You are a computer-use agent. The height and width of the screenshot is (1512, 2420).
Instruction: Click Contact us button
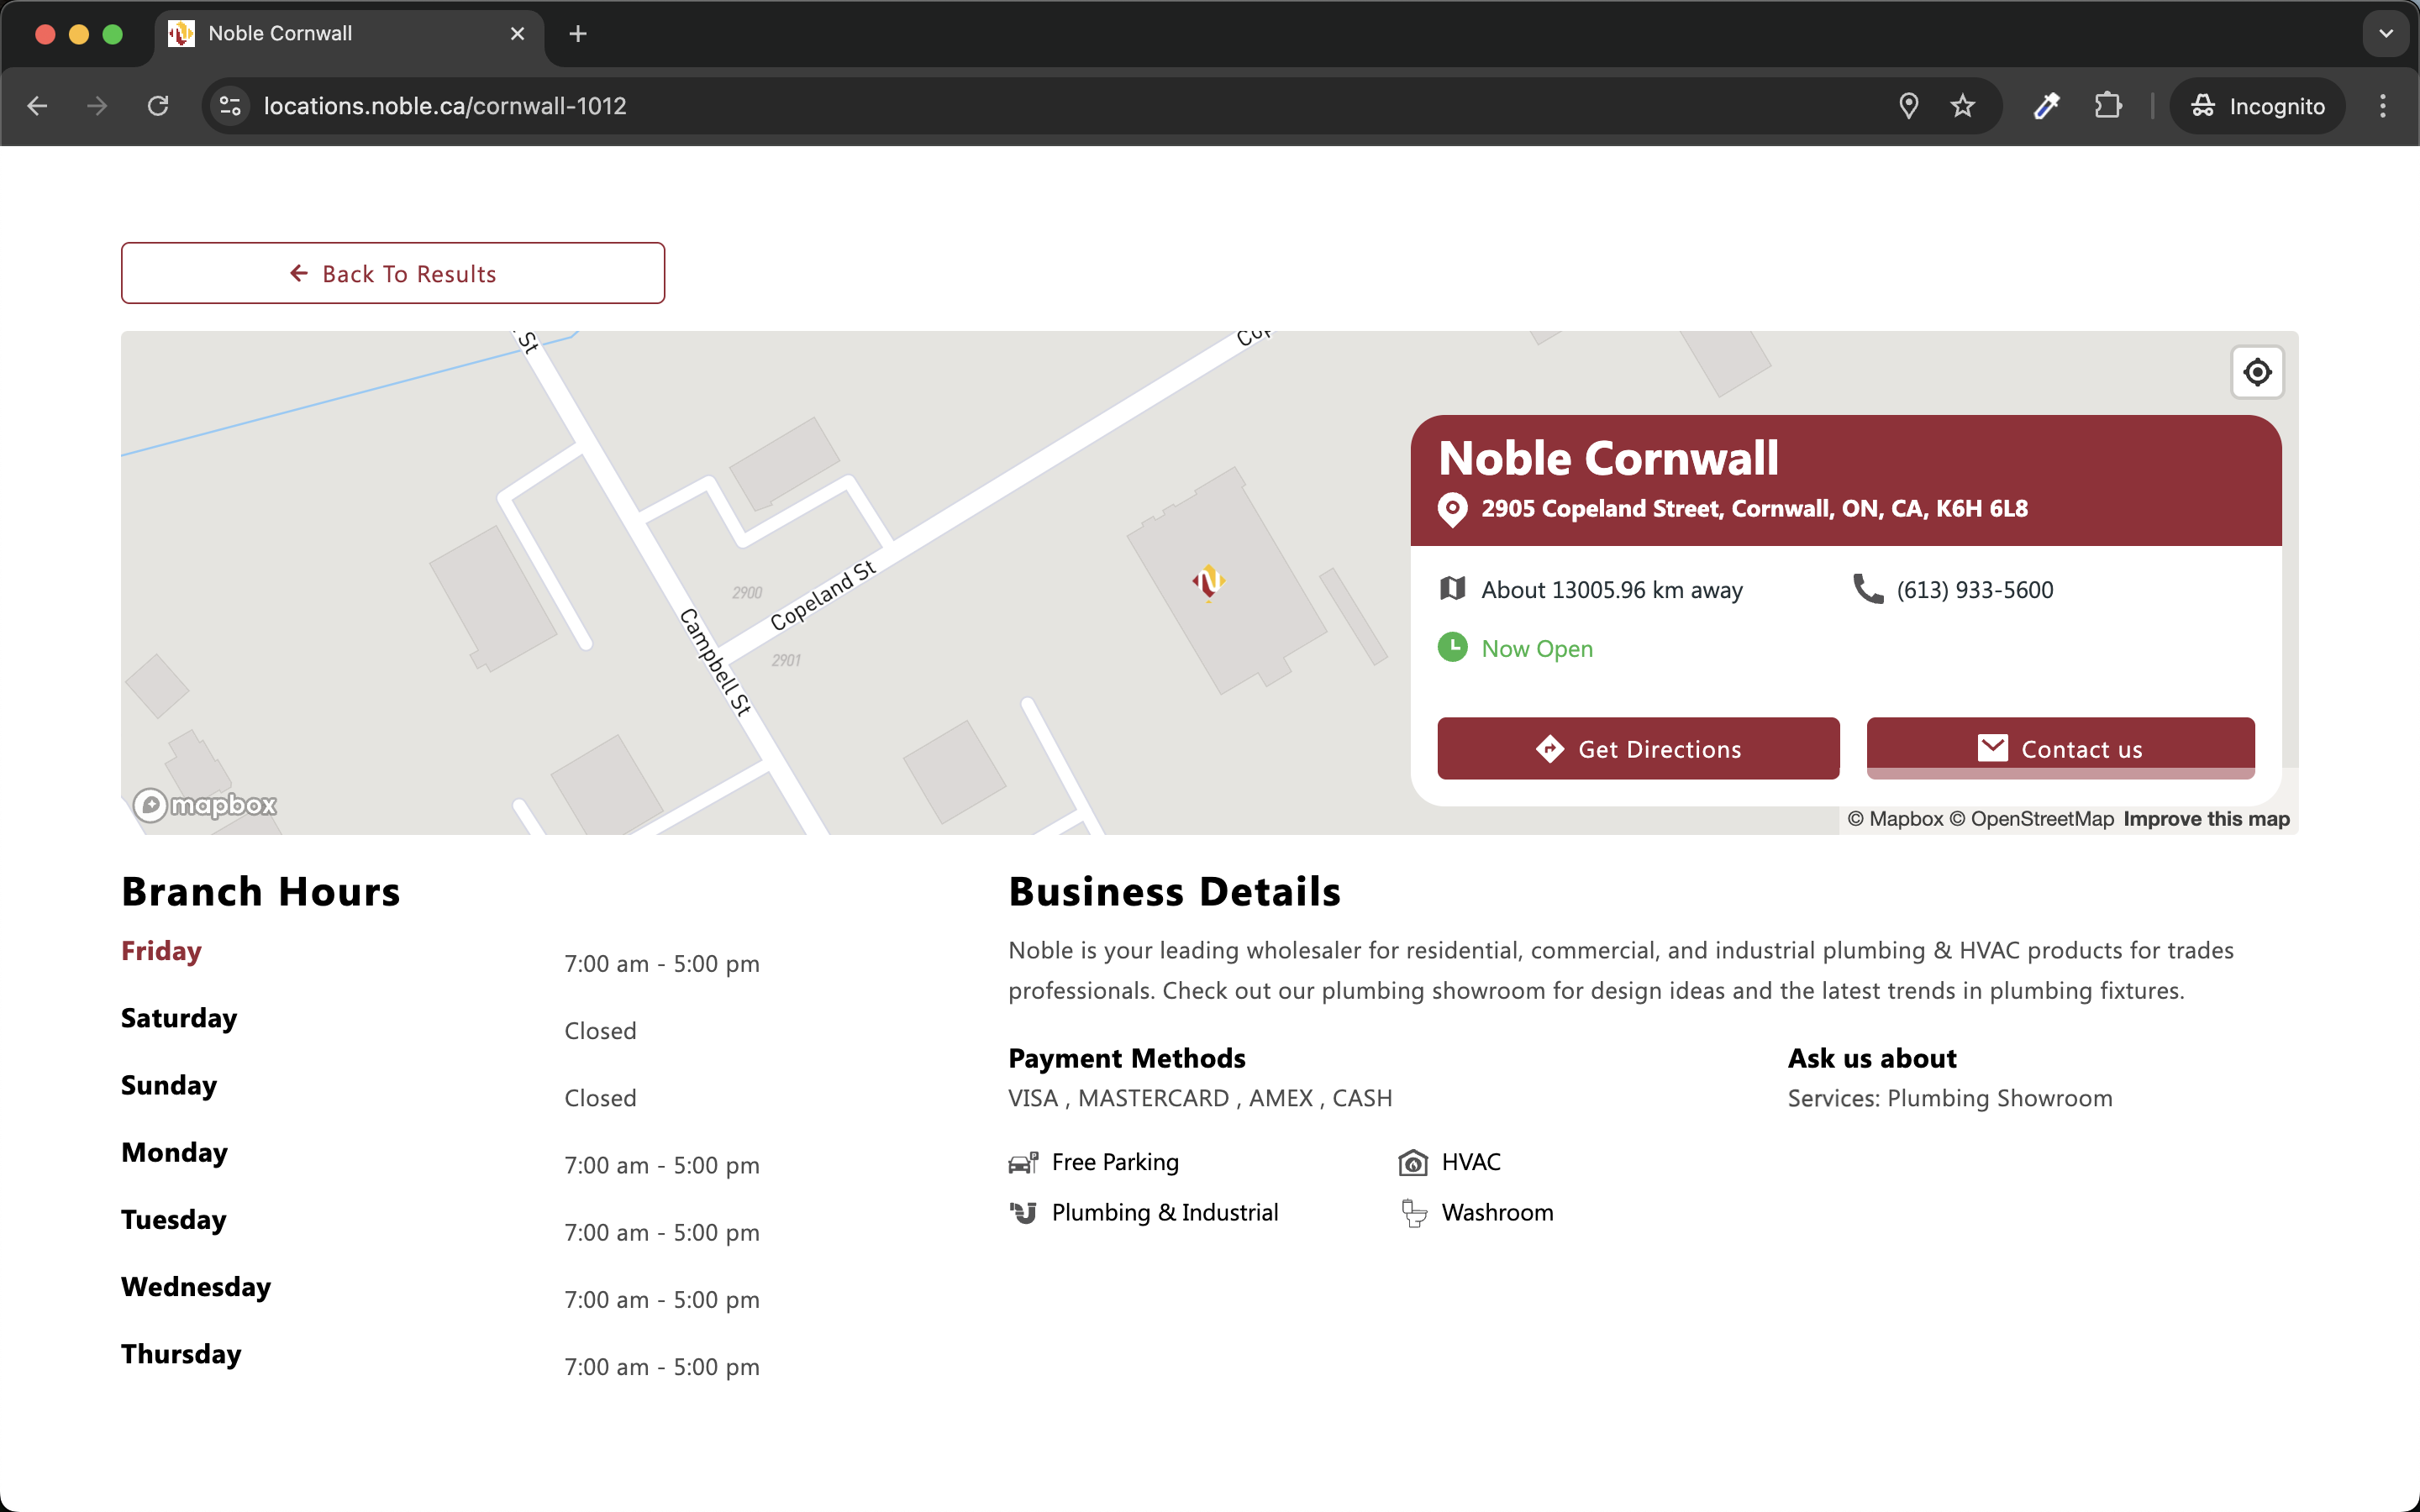click(2060, 748)
